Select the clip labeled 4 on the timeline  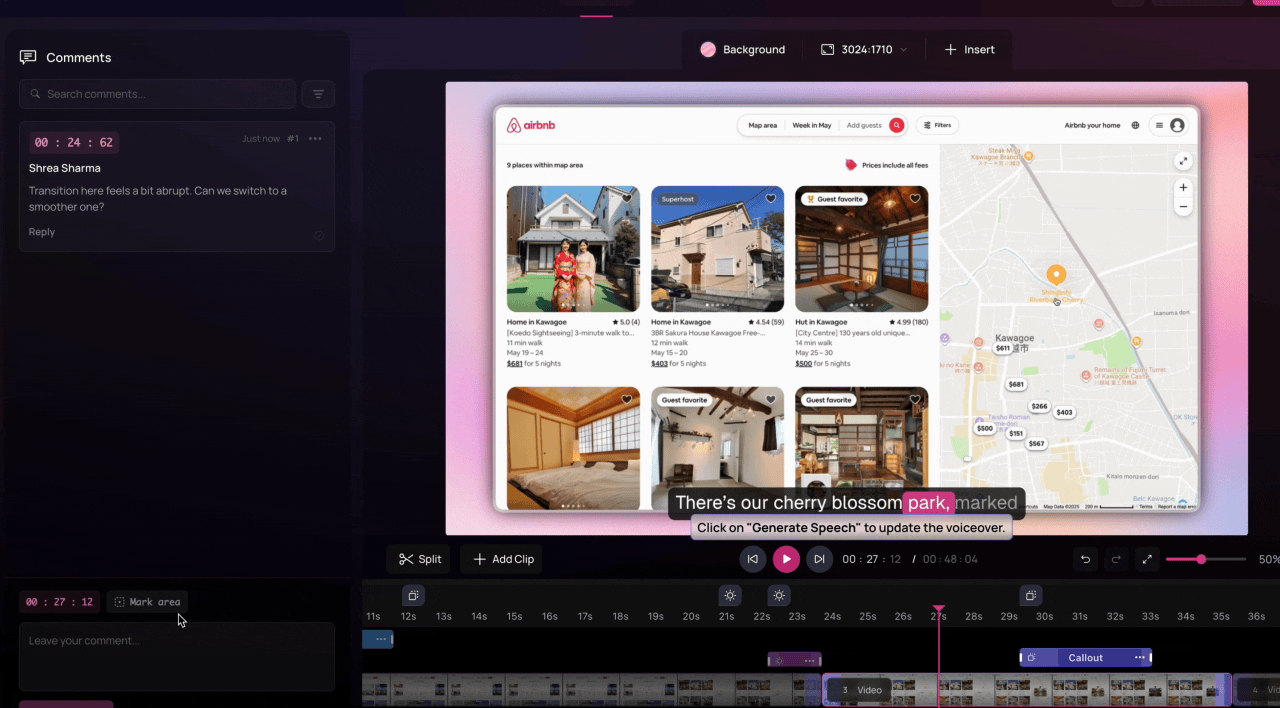click(1257, 690)
